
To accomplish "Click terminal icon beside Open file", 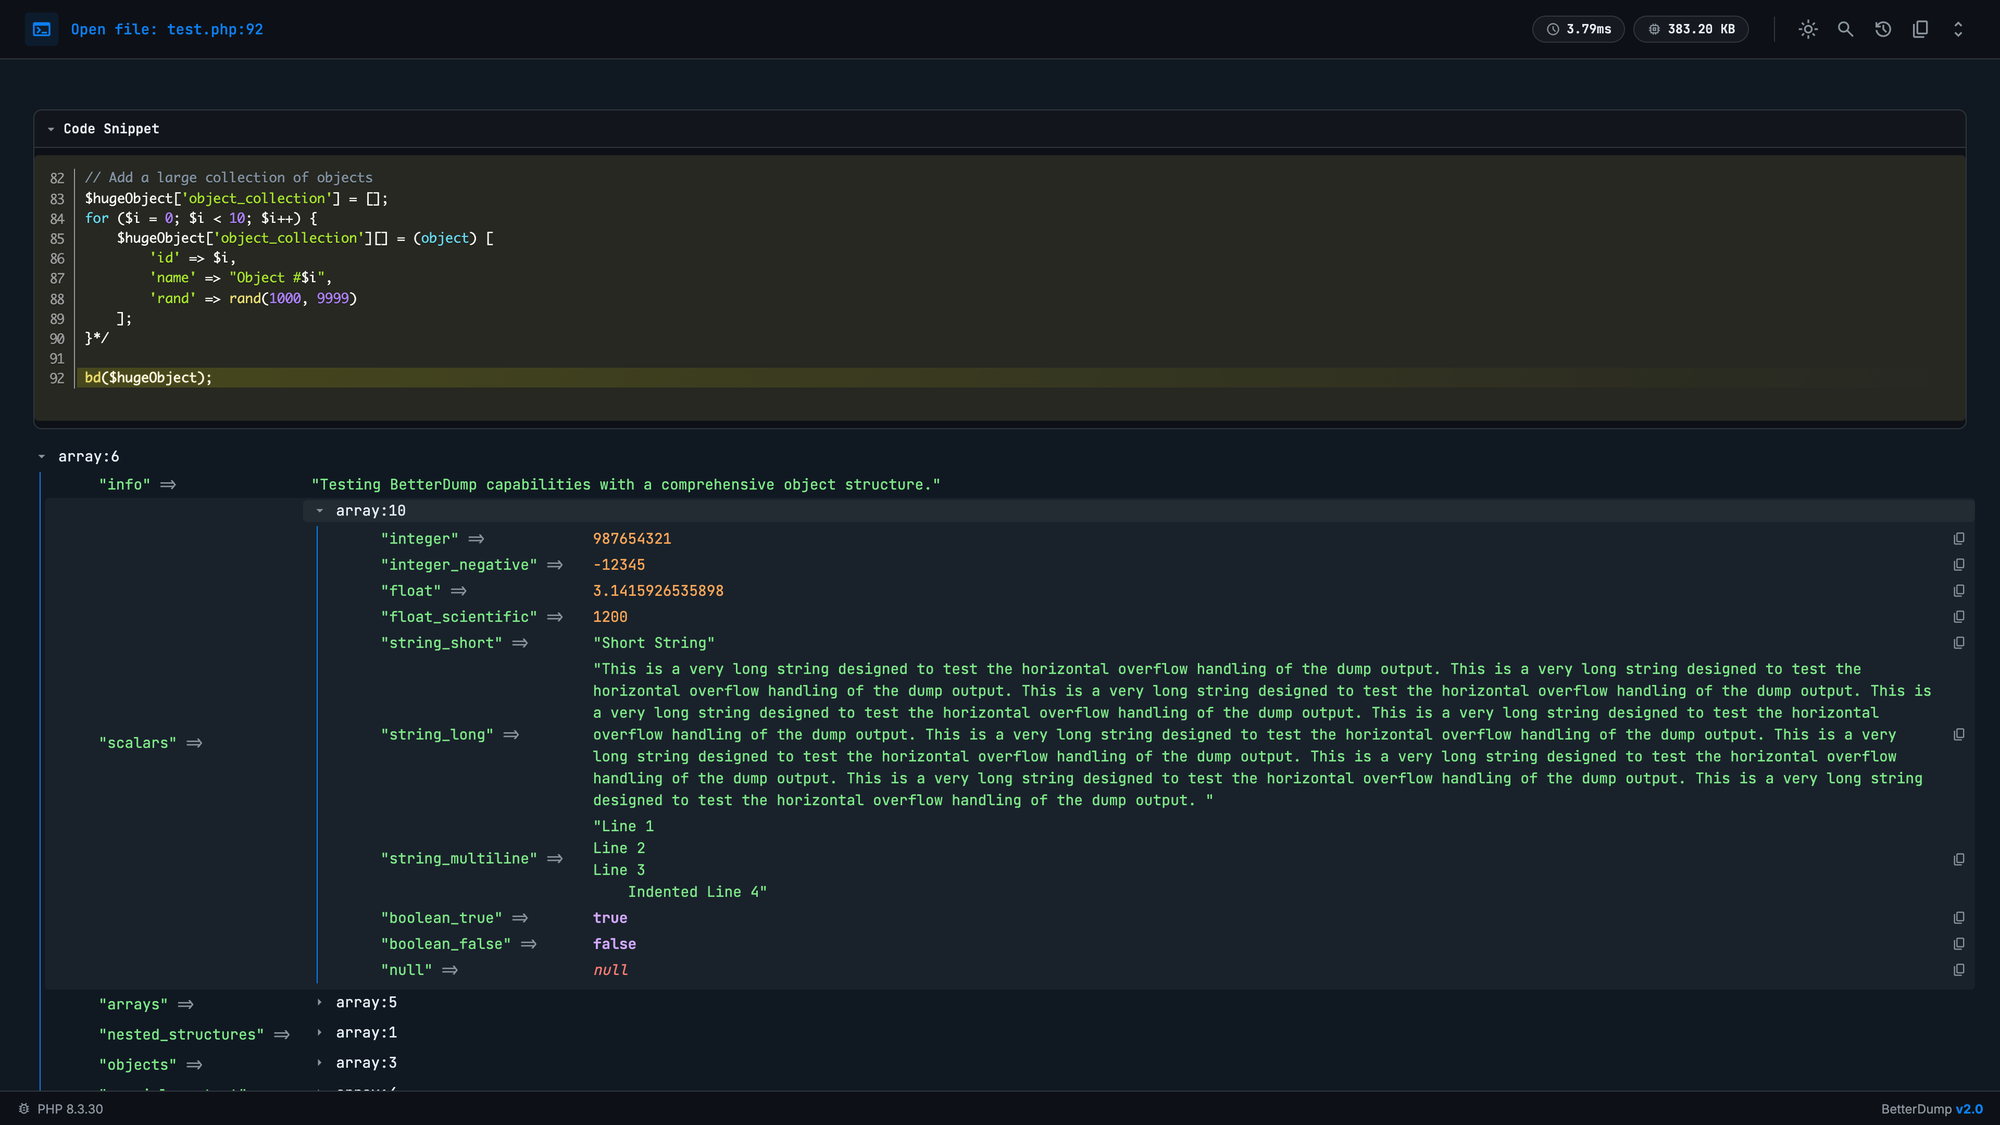I will [x=42, y=29].
